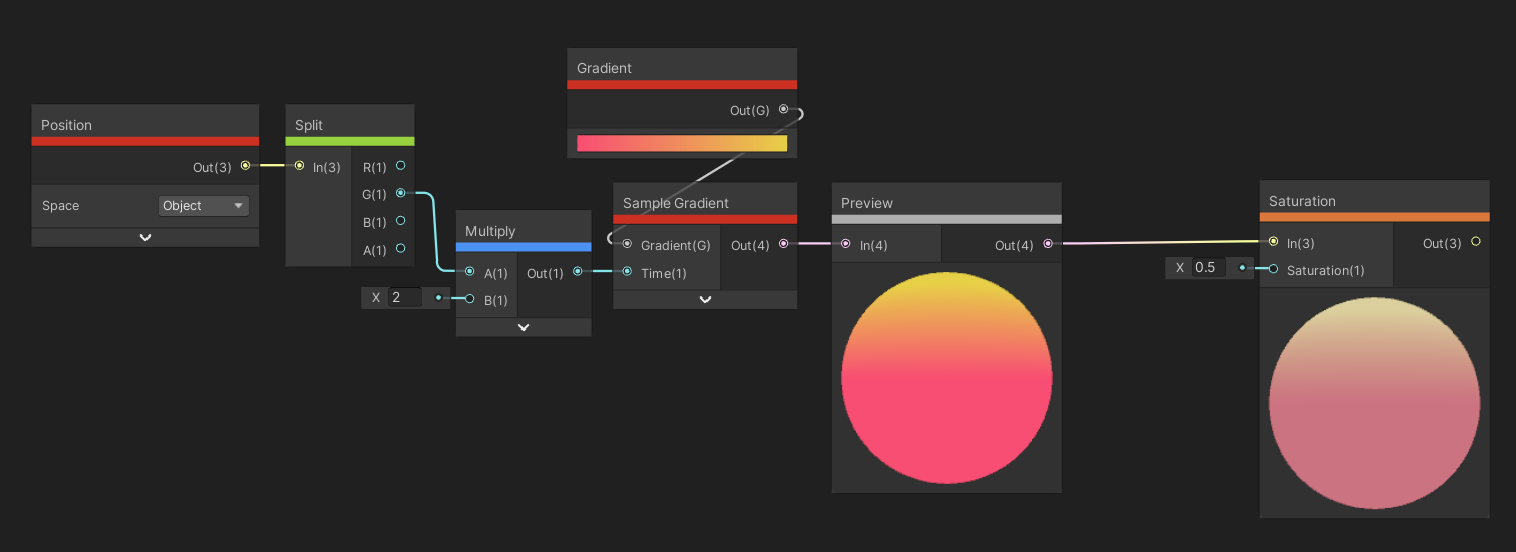Click the Saturation X value field 0.5

[1208, 268]
